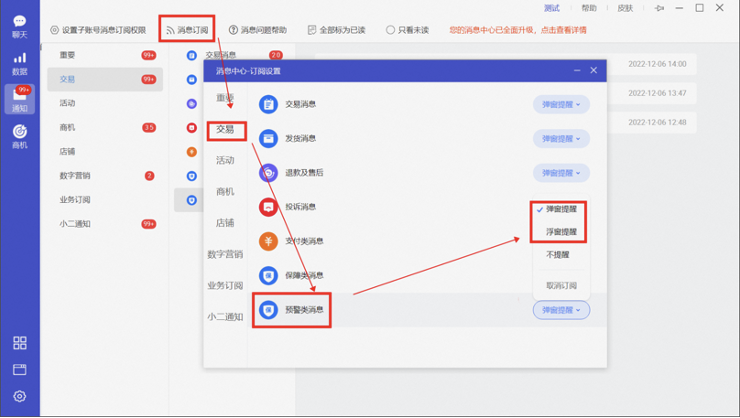Open the window panel icon in sidebar
Image resolution: width=740 pixels, height=418 pixels.
[20, 369]
